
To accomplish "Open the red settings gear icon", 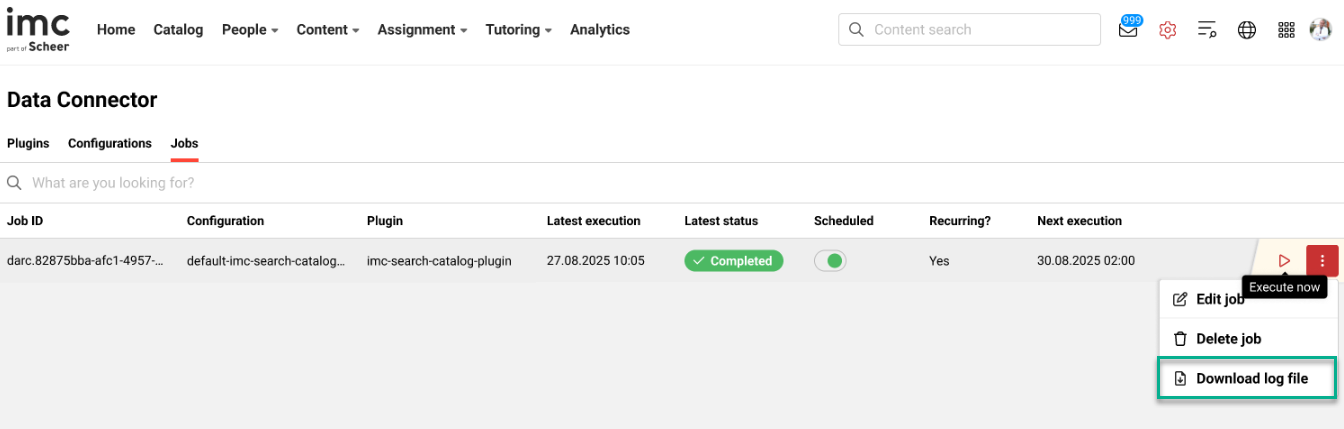I will point(1167,30).
